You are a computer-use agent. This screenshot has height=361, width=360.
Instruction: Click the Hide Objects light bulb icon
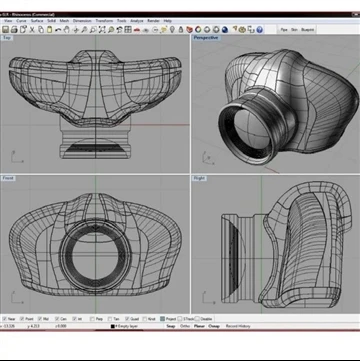coord(172,29)
